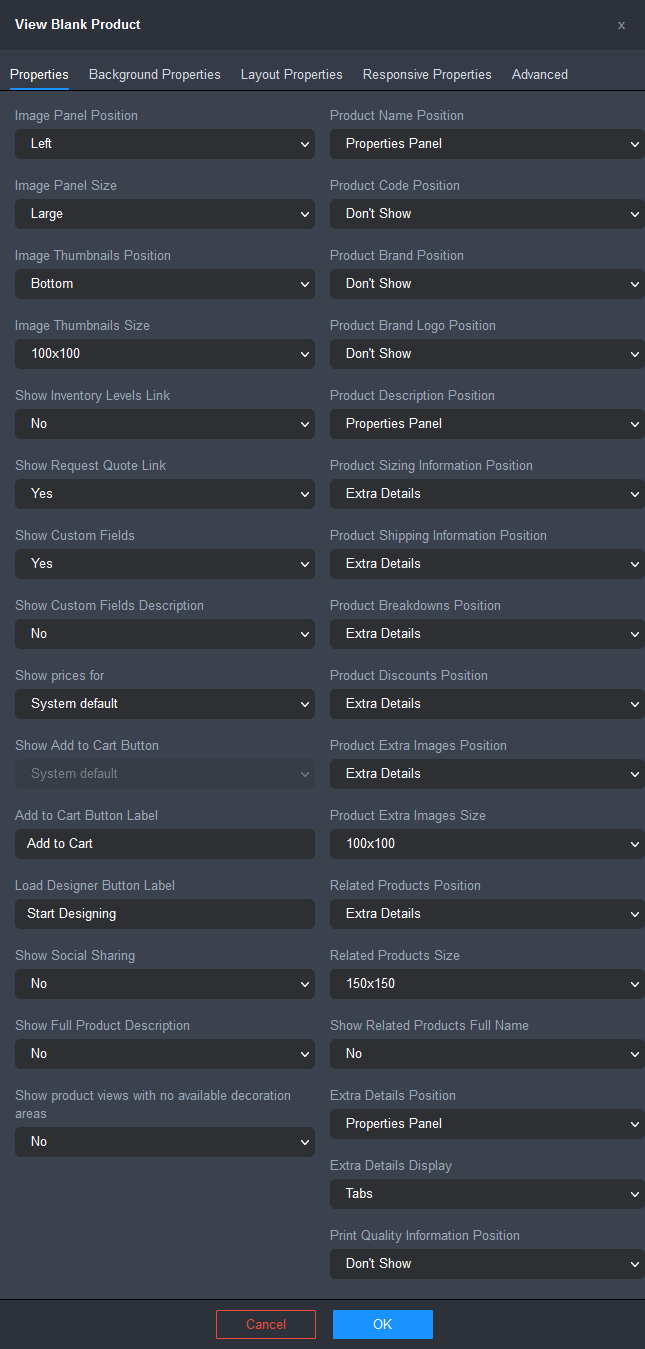
Task: Open the Product Code Position dropdown
Action: [x=487, y=214]
